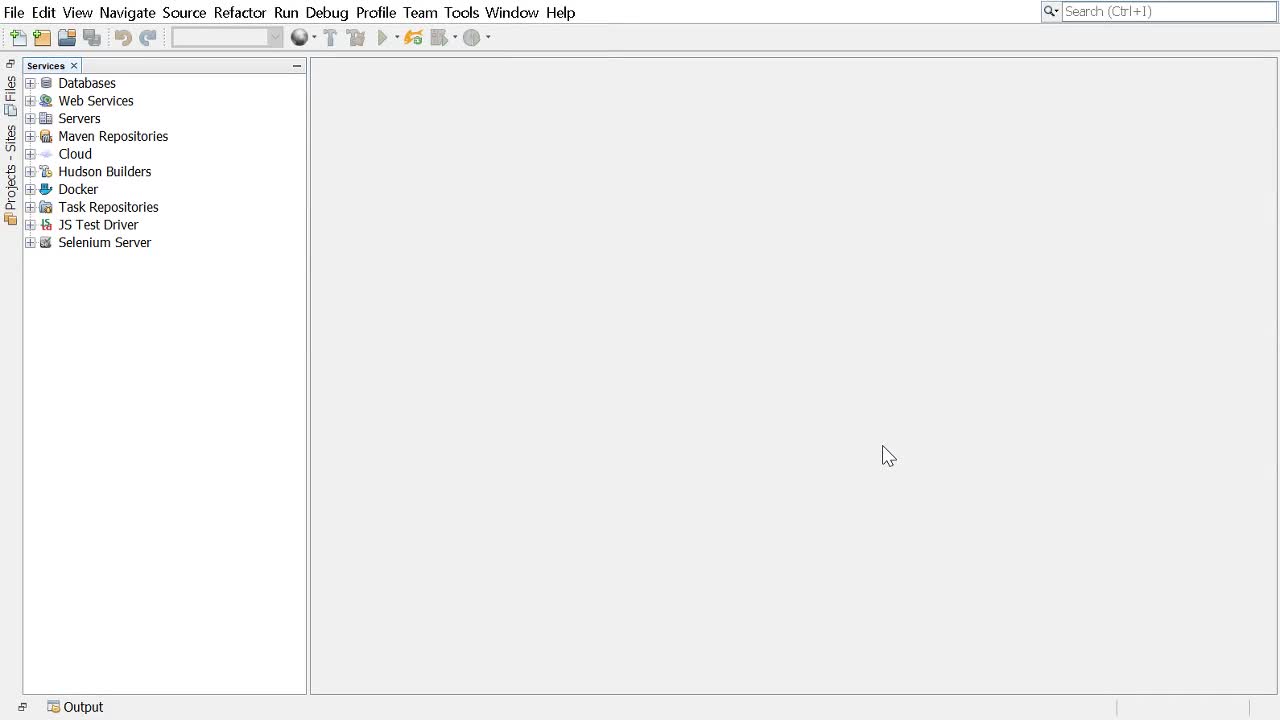Viewport: 1280px width, 720px height.
Task: Open the Run menu
Action: coord(286,13)
